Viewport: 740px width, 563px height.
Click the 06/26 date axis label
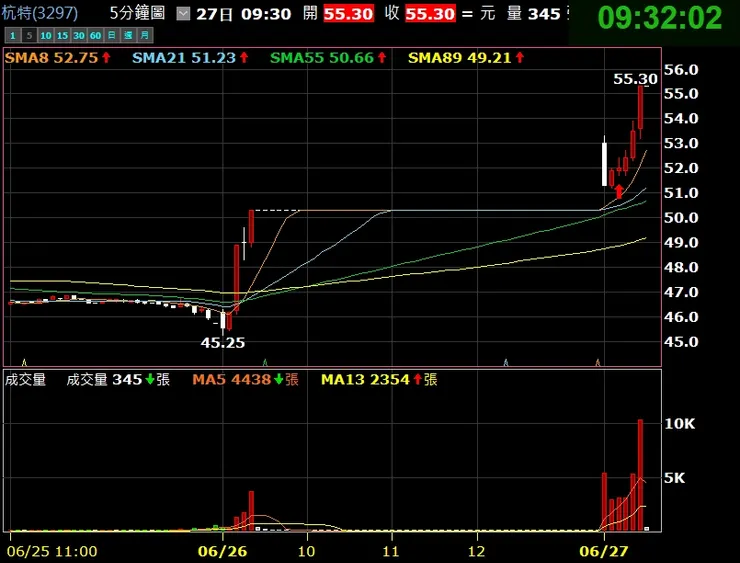222,551
